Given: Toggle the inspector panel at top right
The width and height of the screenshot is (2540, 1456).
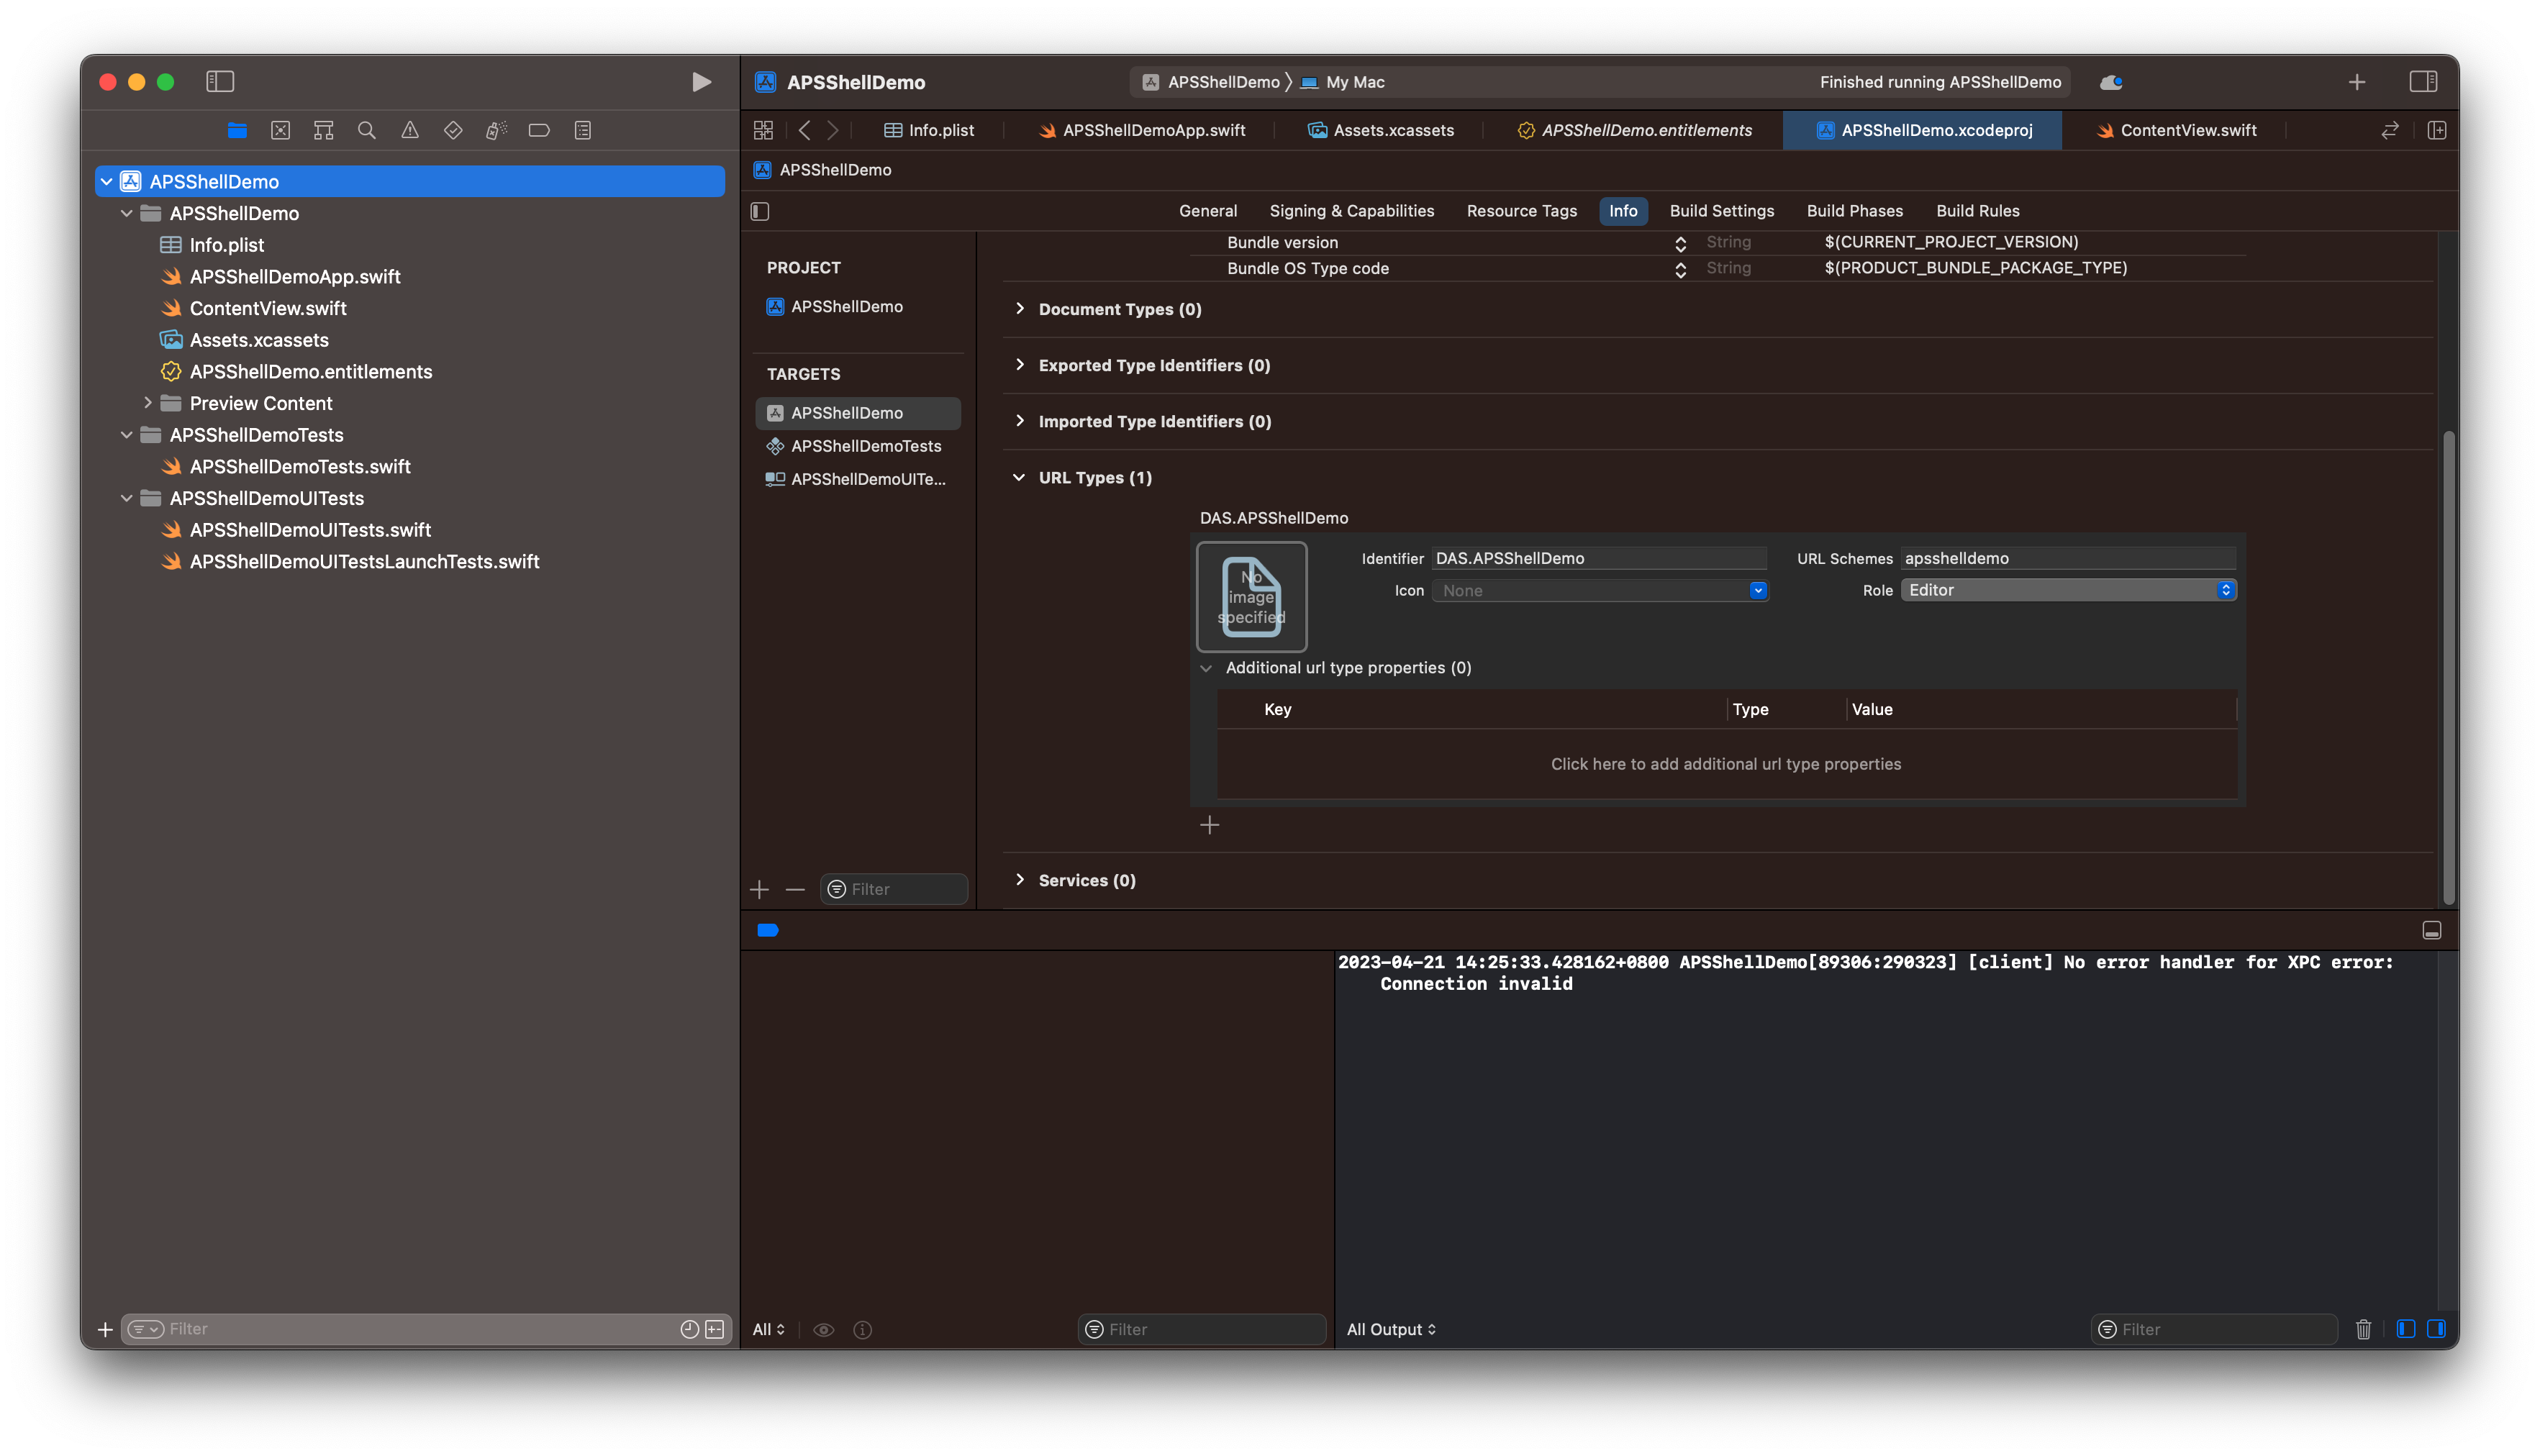Looking at the screenshot, I should click(x=2423, y=81).
